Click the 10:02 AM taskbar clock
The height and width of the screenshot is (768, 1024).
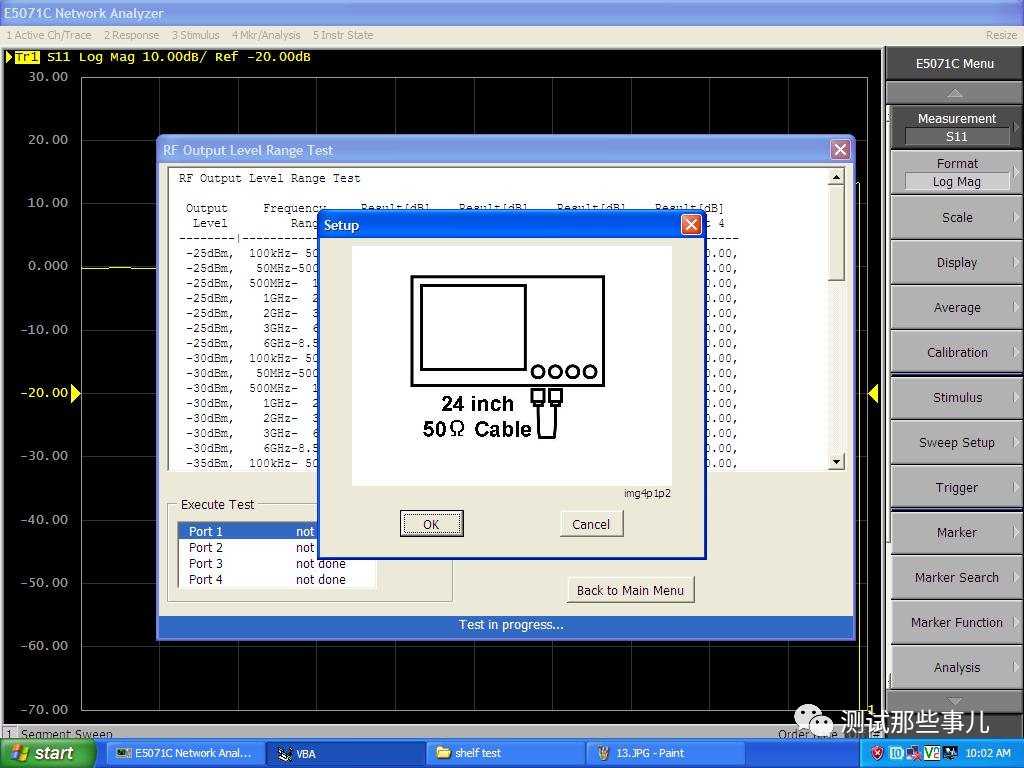click(987, 753)
